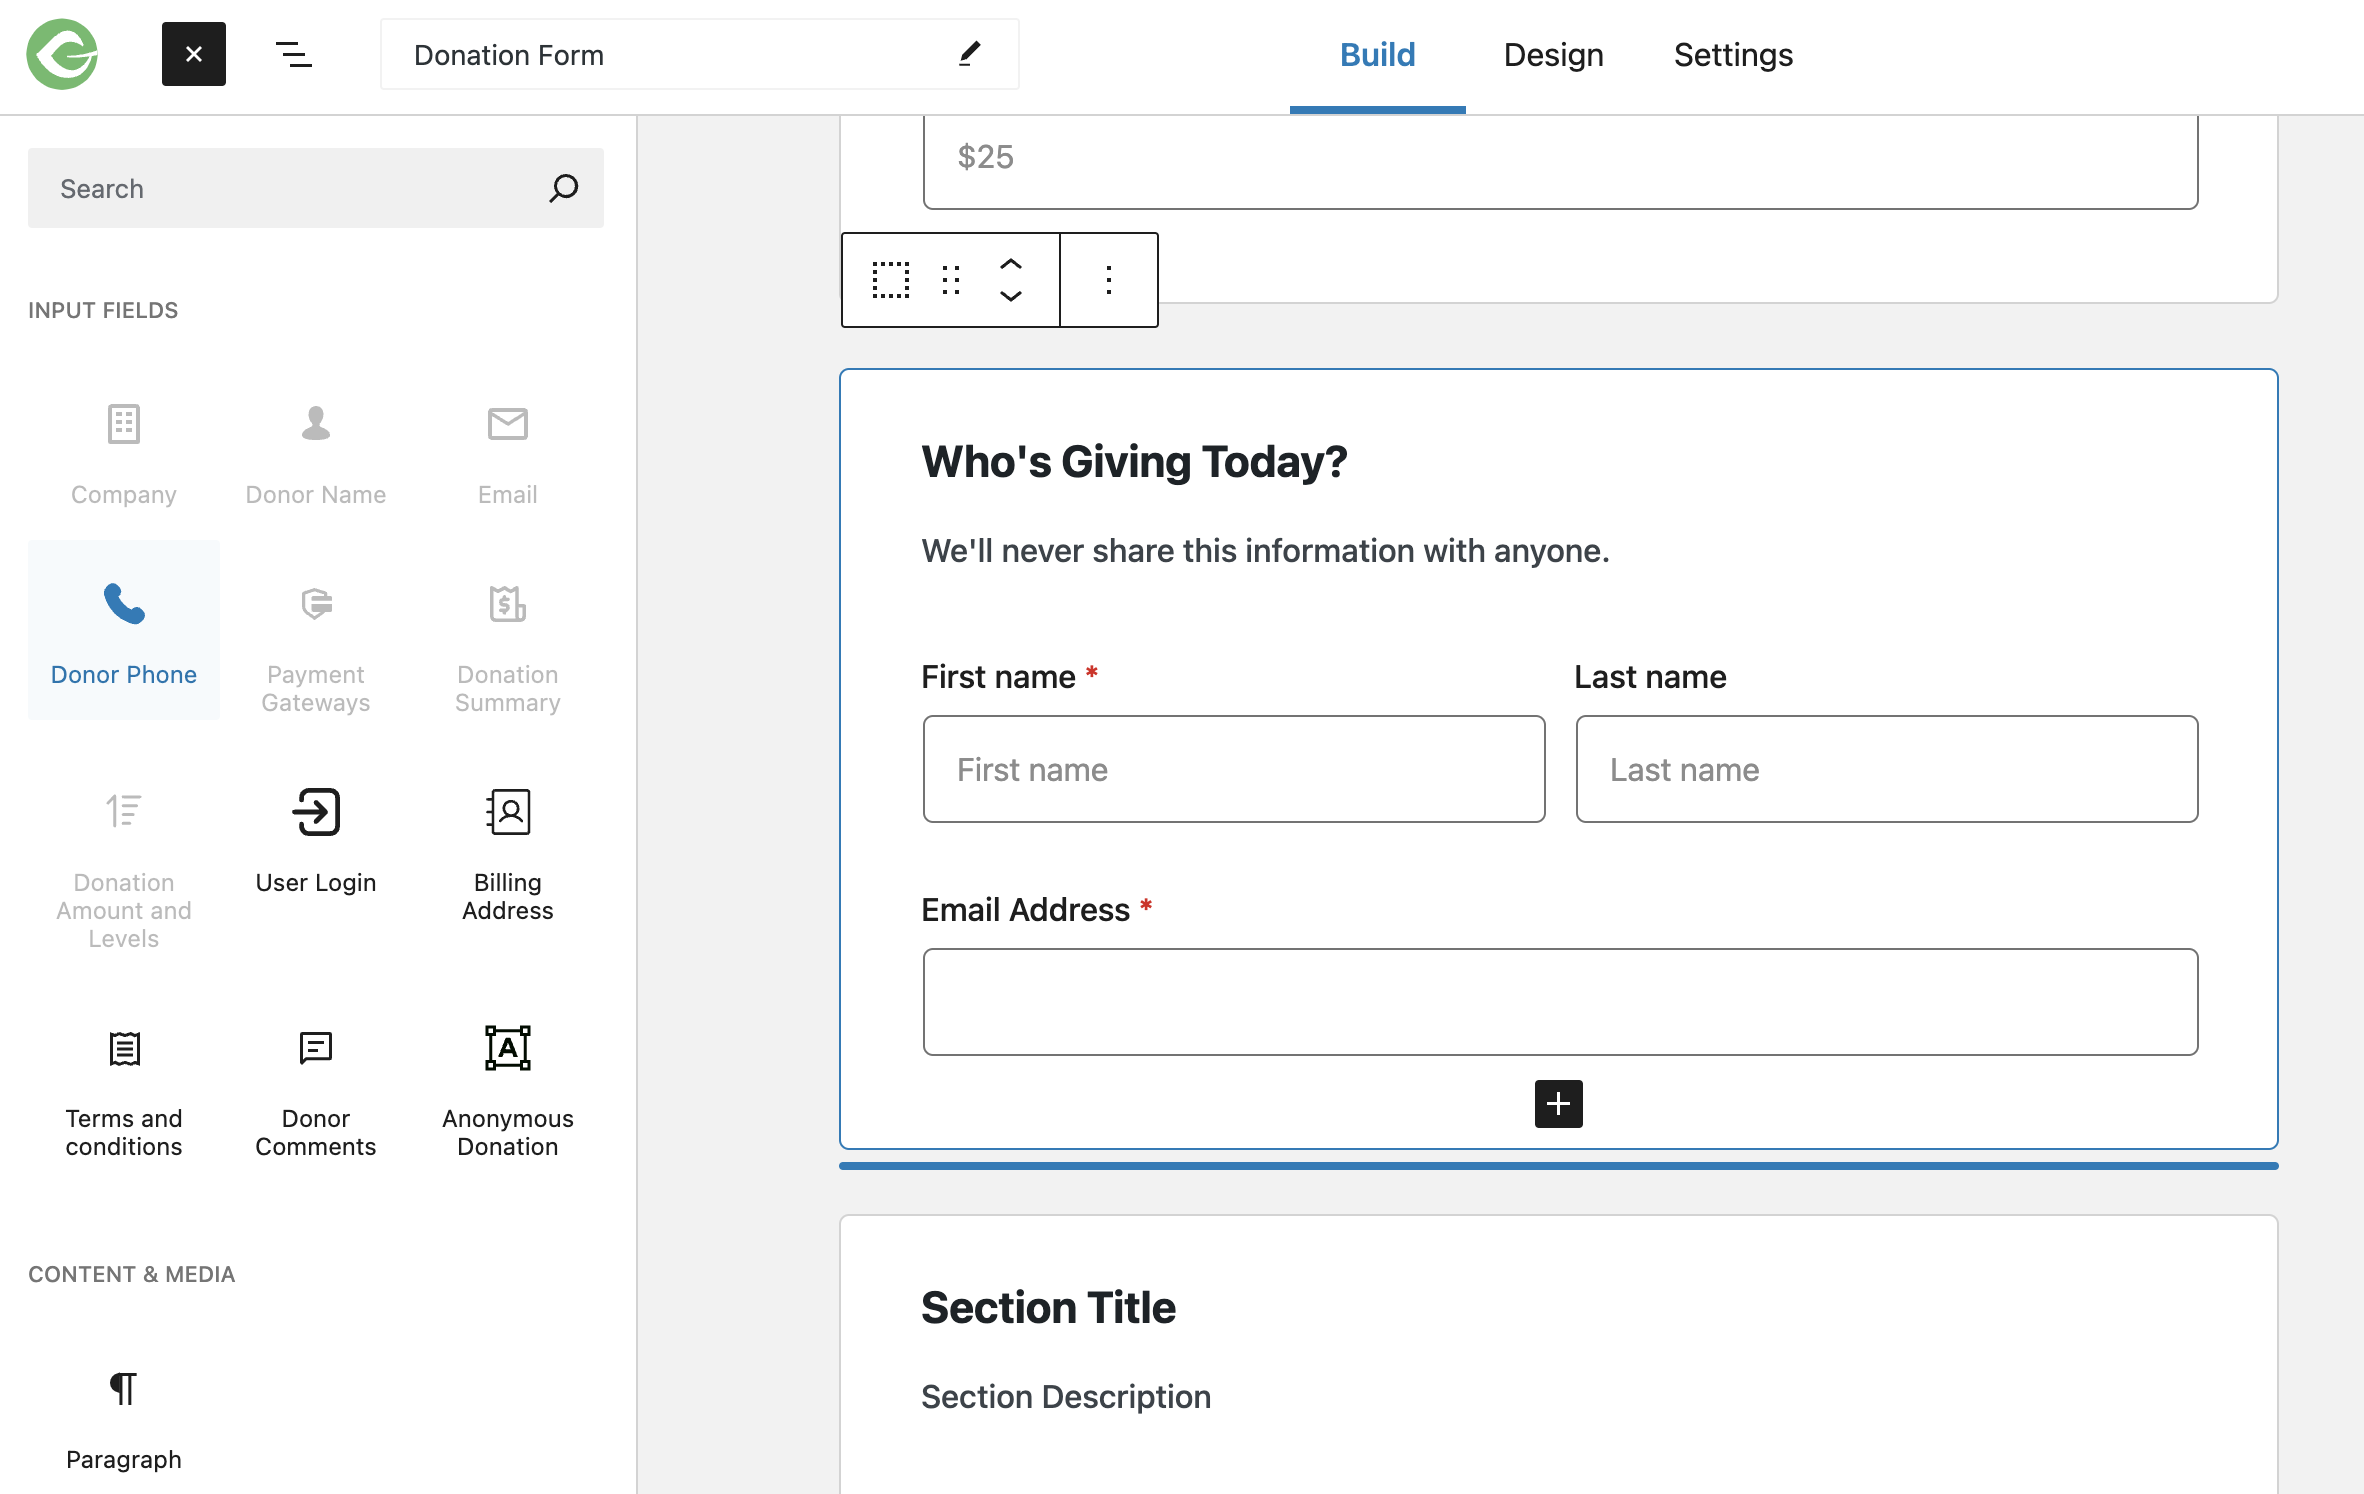Add a new block with the plus button
The height and width of the screenshot is (1494, 2364).
pyautogui.click(x=1558, y=1104)
